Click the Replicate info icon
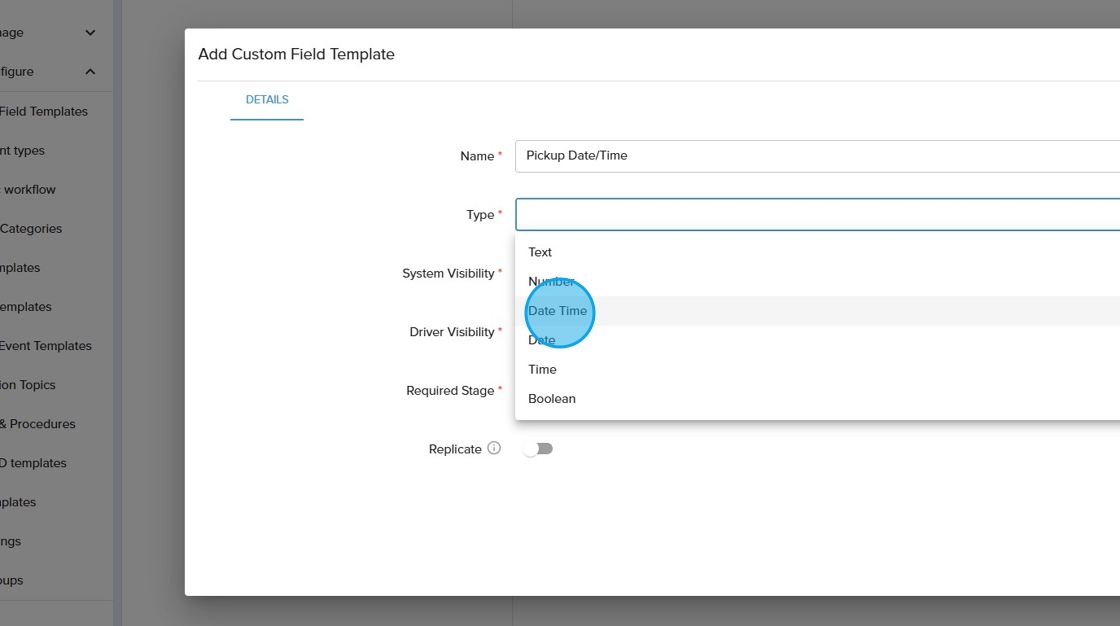The width and height of the screenshot is (1120, 626). click(494, 449)
